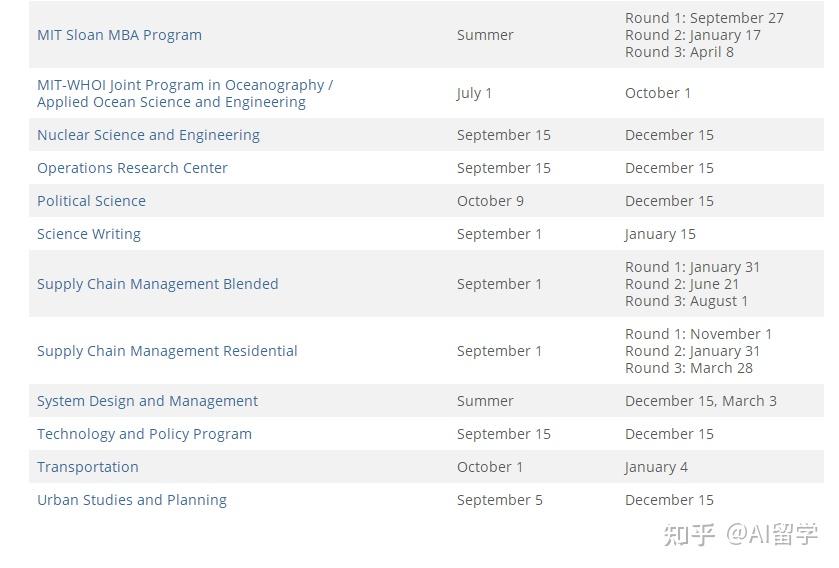Open Urban Studies and Planning link

click(x=132, y=500)
